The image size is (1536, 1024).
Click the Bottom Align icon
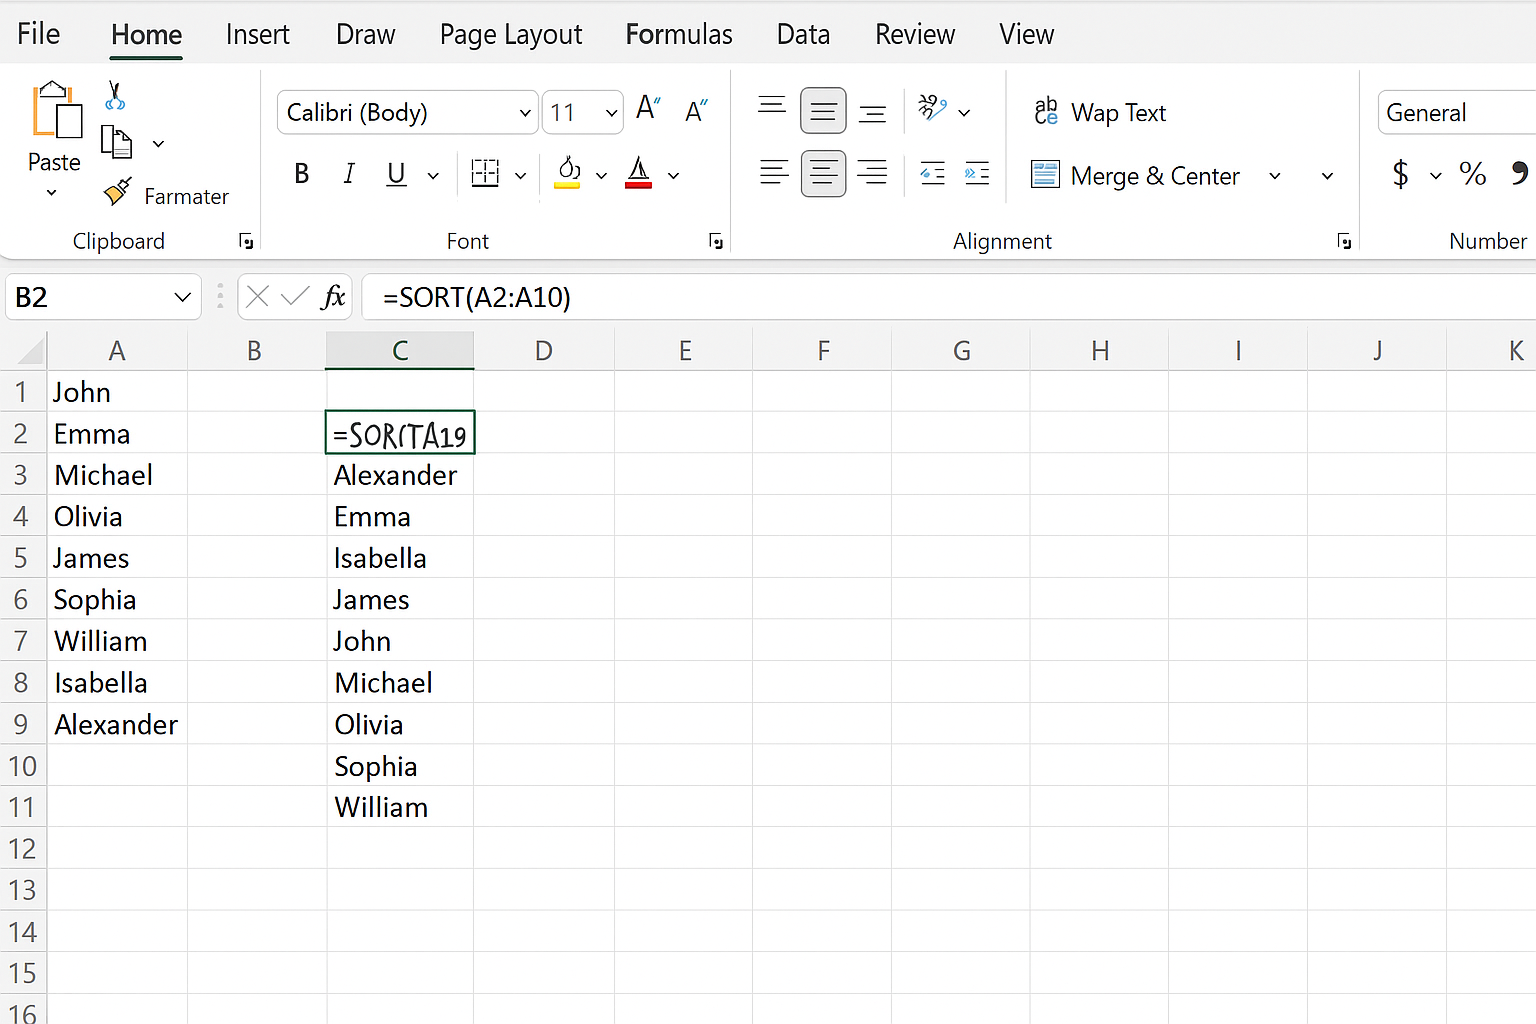pyautogui.click(x=872, y=113)
